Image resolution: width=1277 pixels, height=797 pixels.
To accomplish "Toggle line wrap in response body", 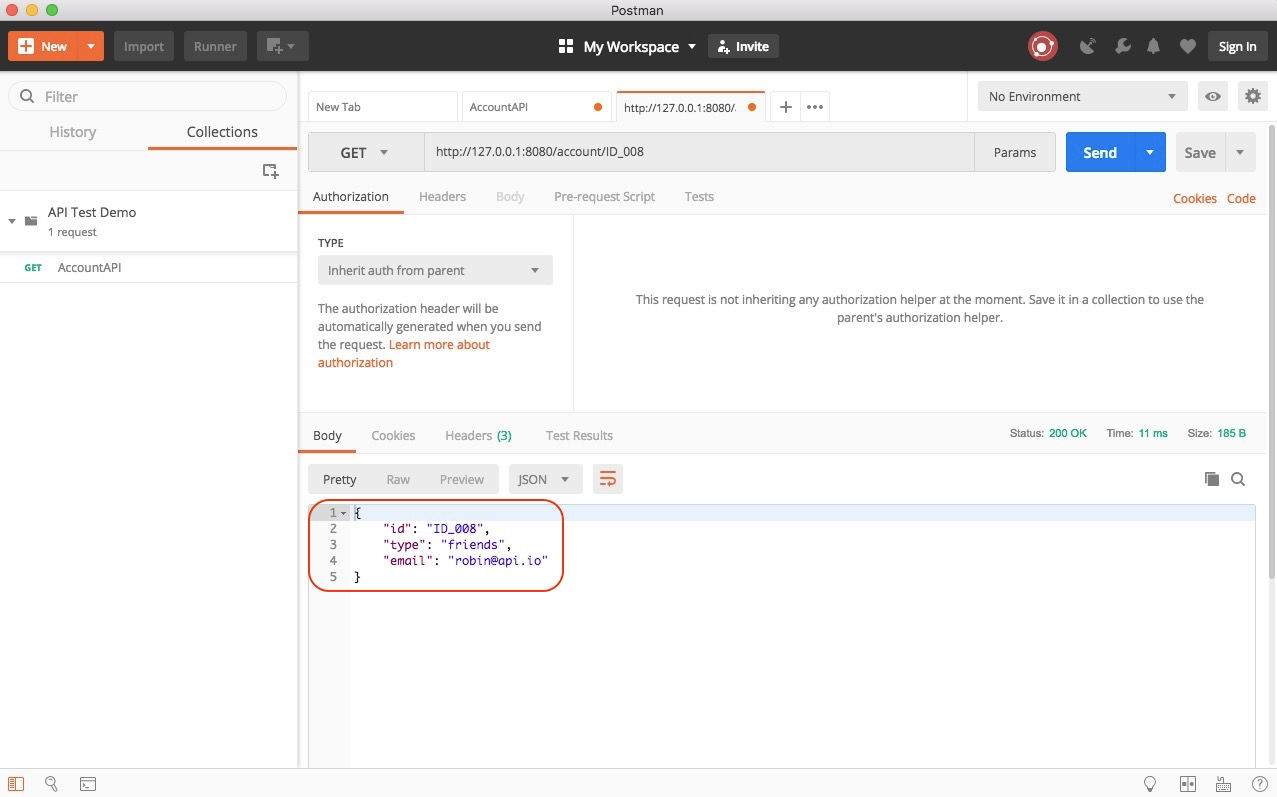I will [607, 479].
